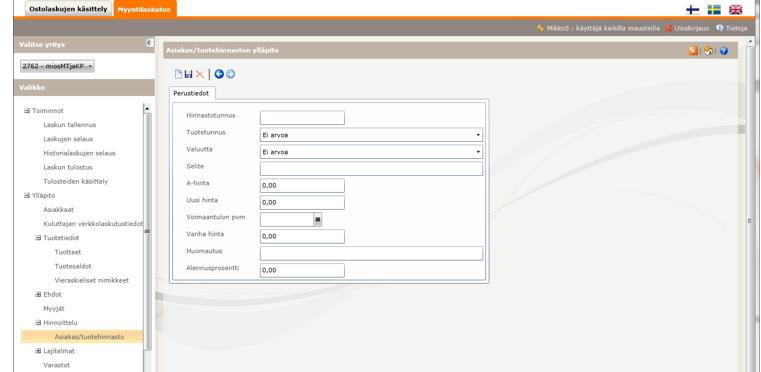
Task: Open Laskun tallennus in the menu
Action: pyautogui.click(x=70, y=125)
